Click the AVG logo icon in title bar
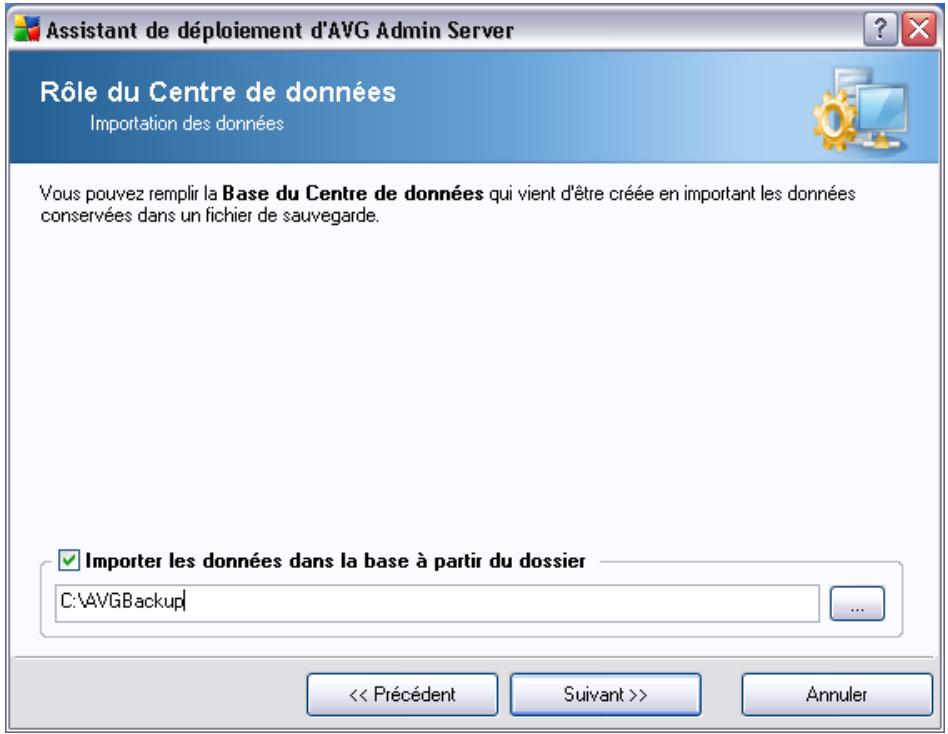 27,29
